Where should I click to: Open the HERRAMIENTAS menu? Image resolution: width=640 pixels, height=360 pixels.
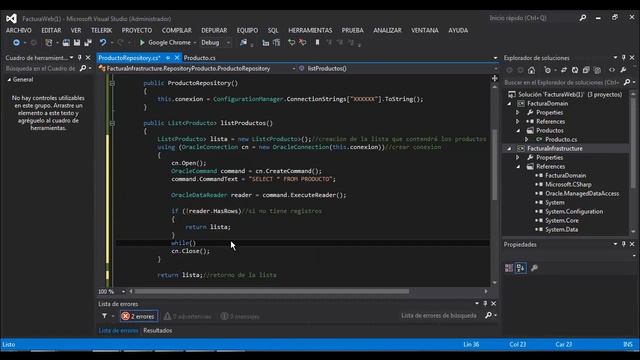[310, 30]
